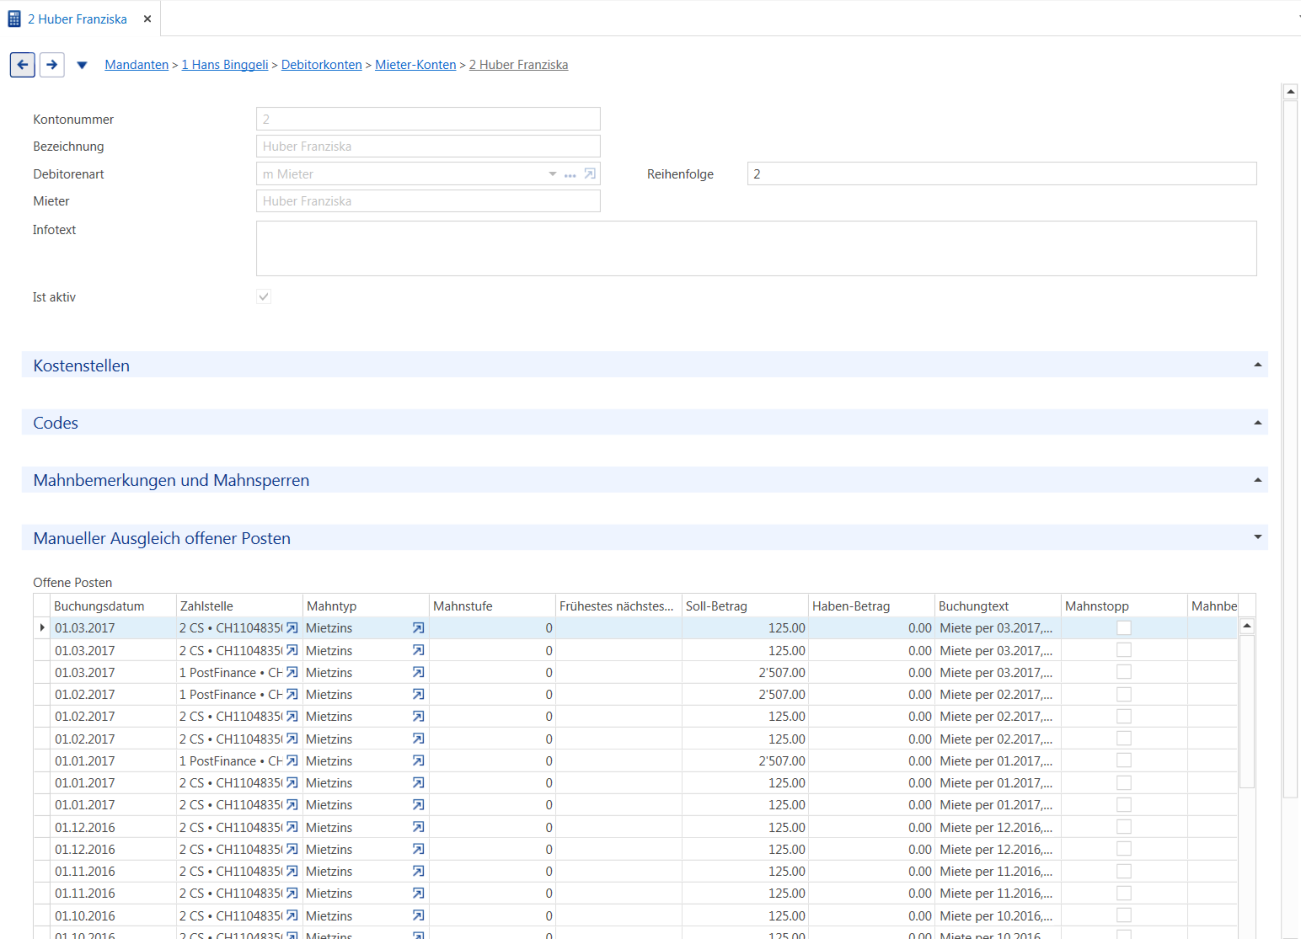This screenshot has width=1301, height=939.
Task: Open Mahntyp link in the highlighted first row
Action: coord(418,628)
